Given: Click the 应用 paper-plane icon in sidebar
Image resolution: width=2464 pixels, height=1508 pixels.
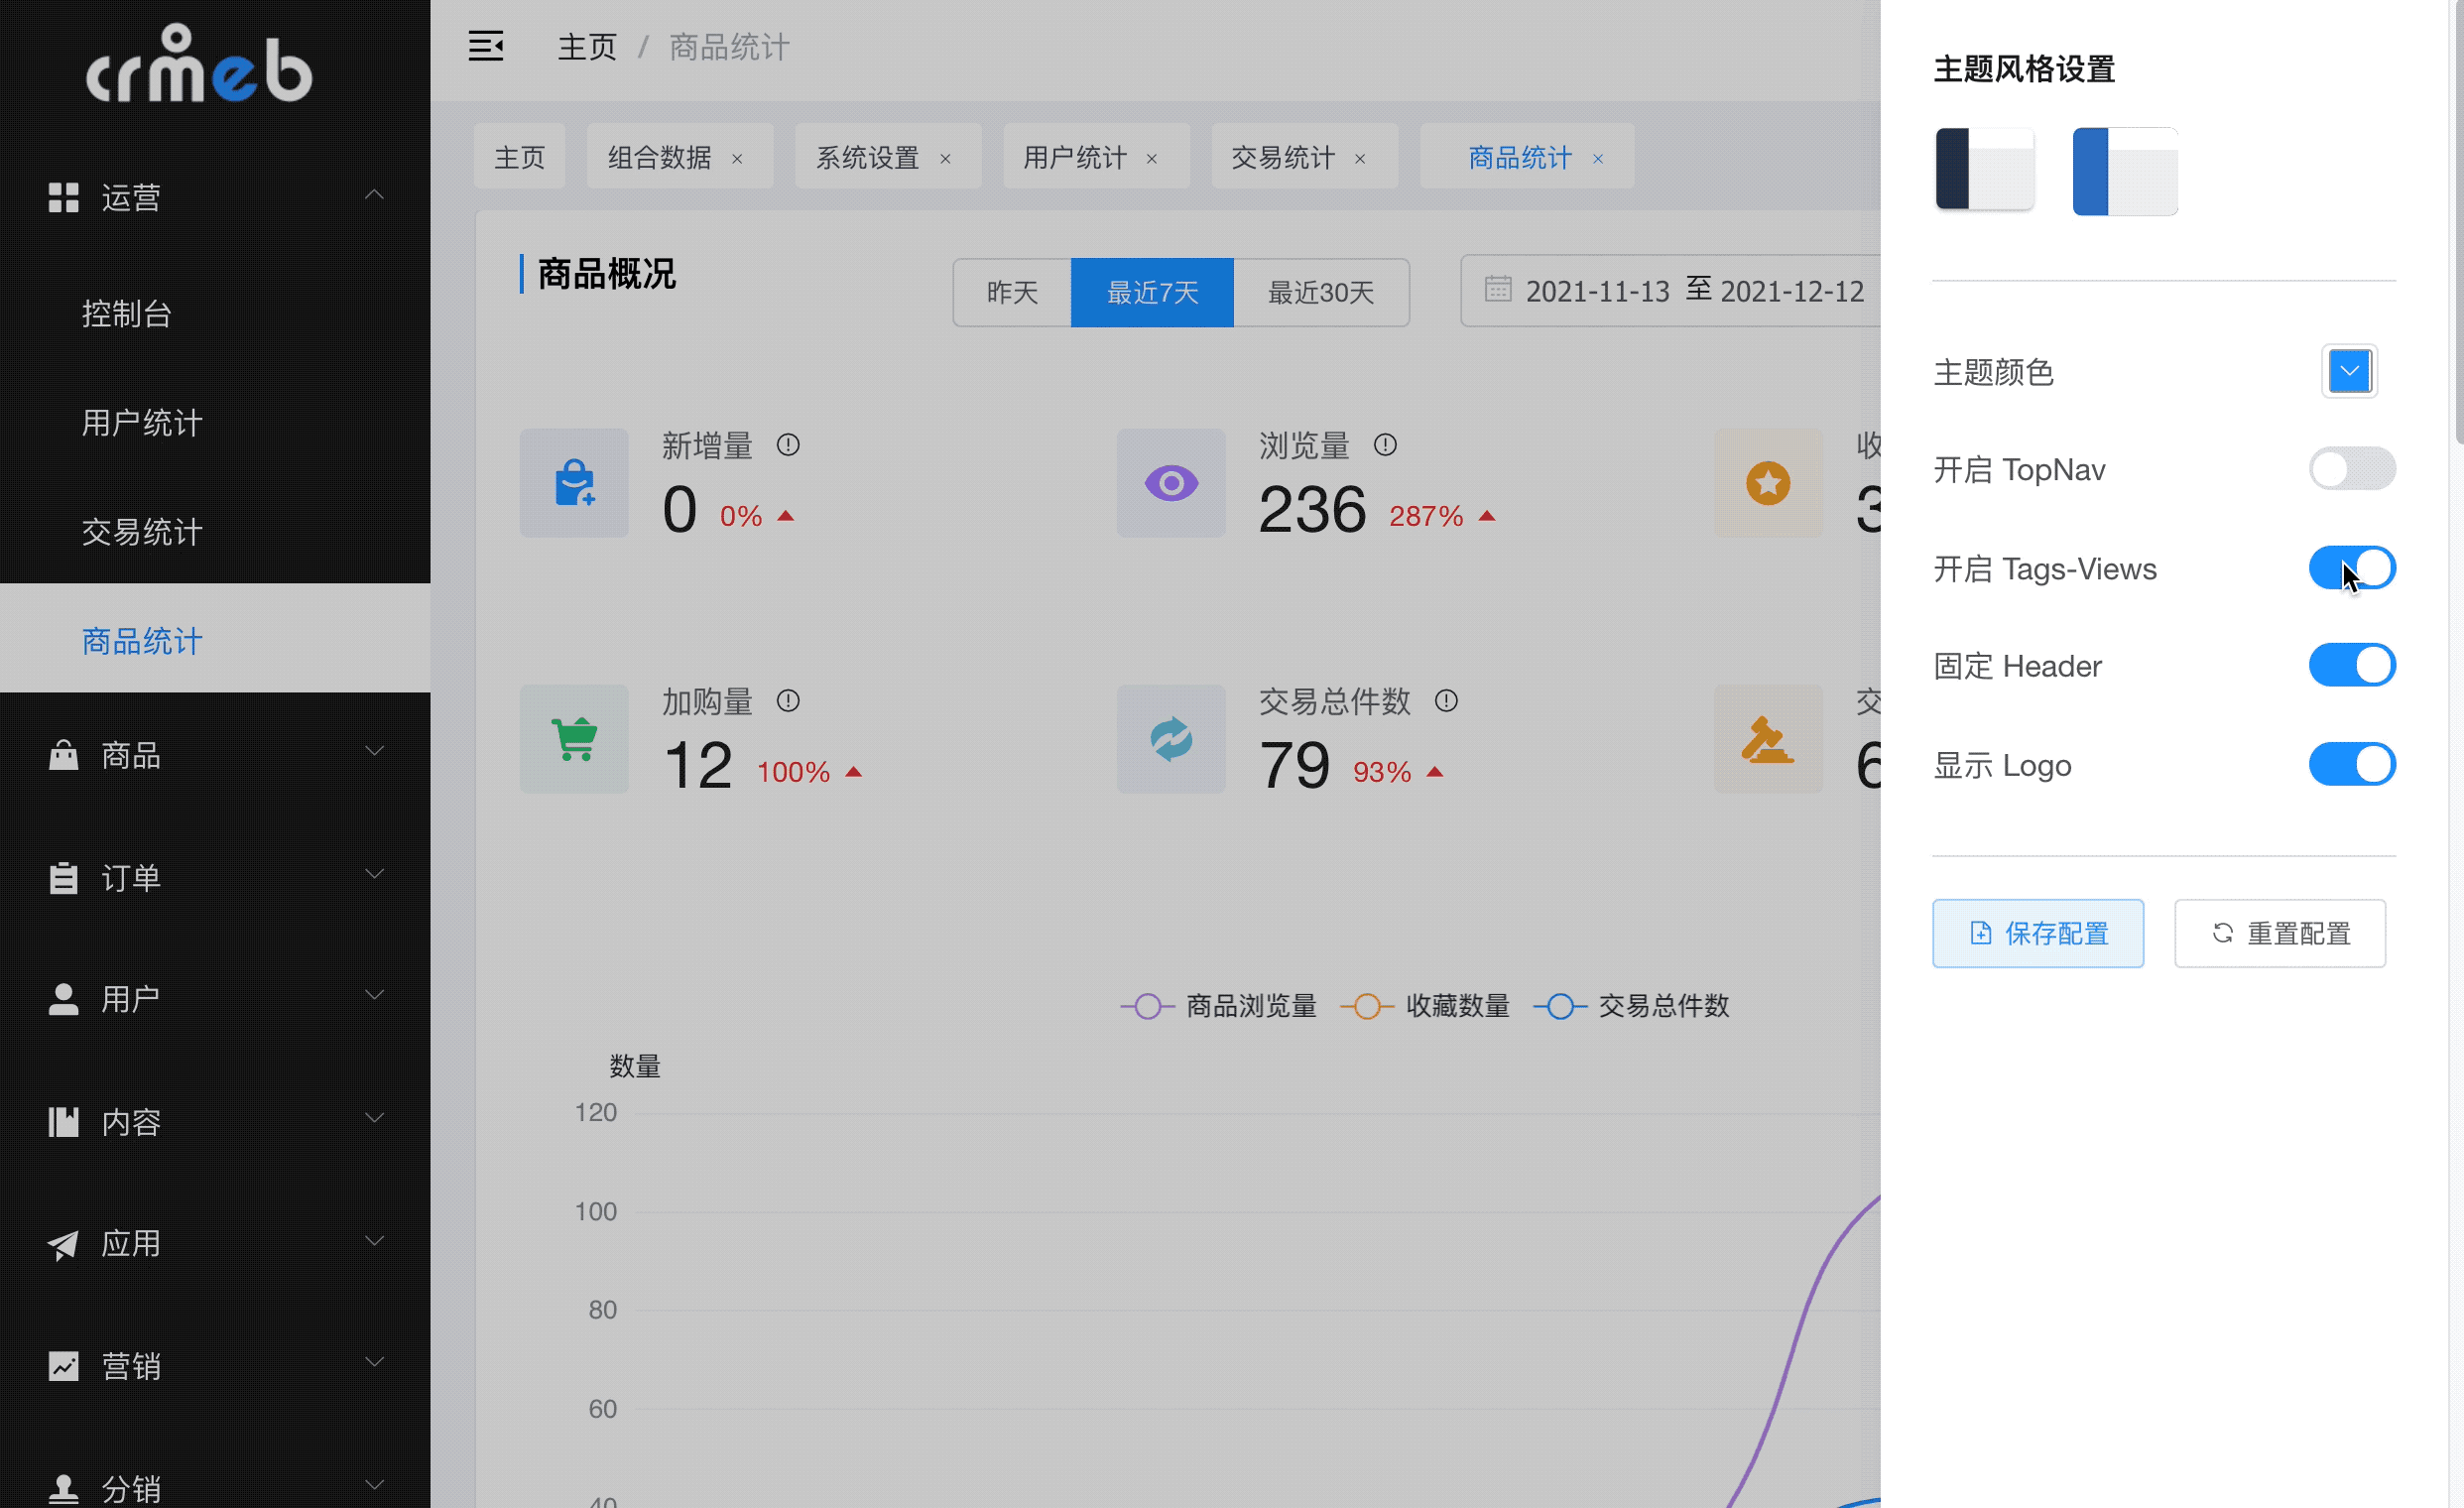Looking at the screenshot, I should point(63,1243).
